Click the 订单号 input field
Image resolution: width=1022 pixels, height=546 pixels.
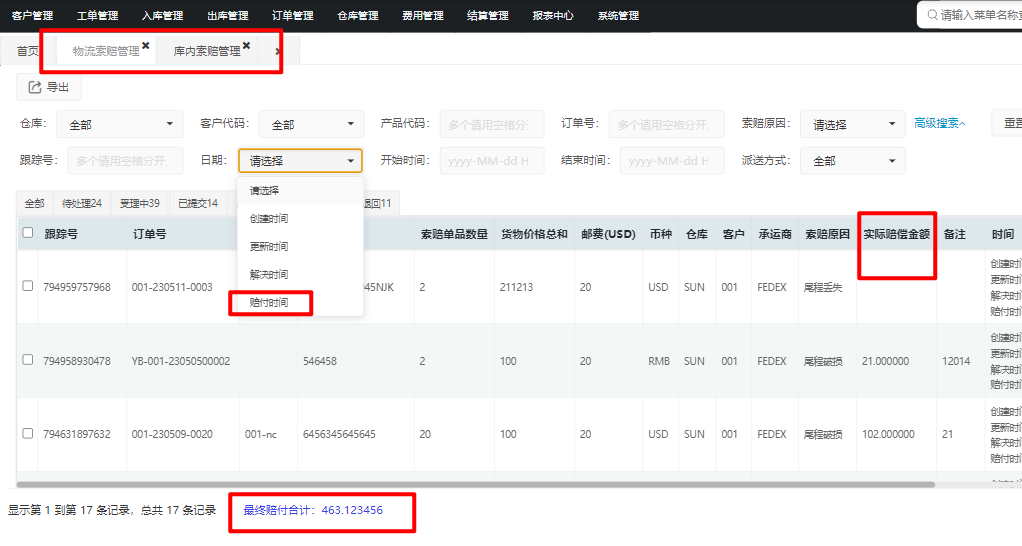pyautogui.click(x=667, y=124)
